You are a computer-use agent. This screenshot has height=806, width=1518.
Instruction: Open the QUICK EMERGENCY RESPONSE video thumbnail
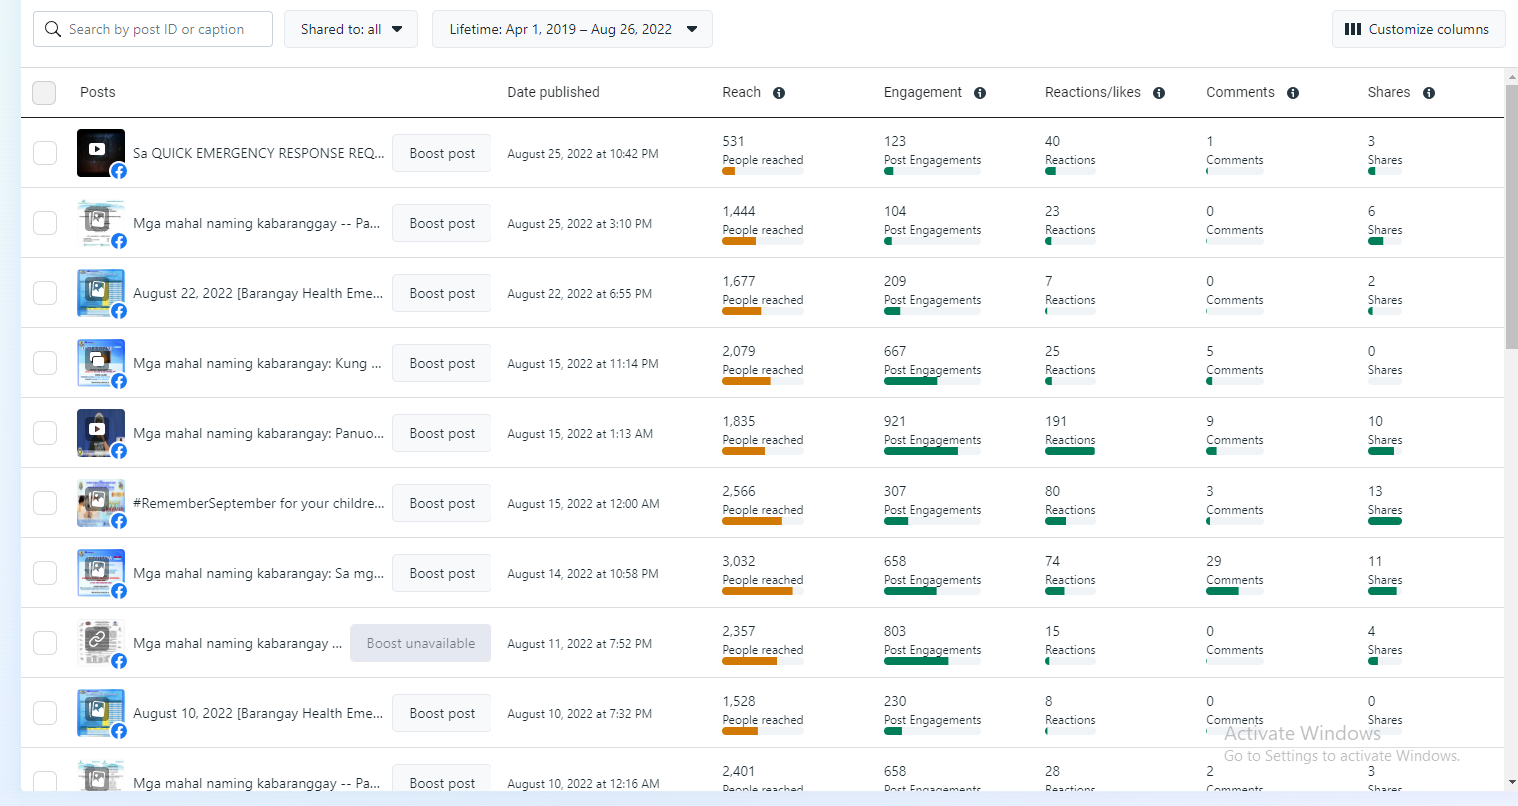click(101, 153)
